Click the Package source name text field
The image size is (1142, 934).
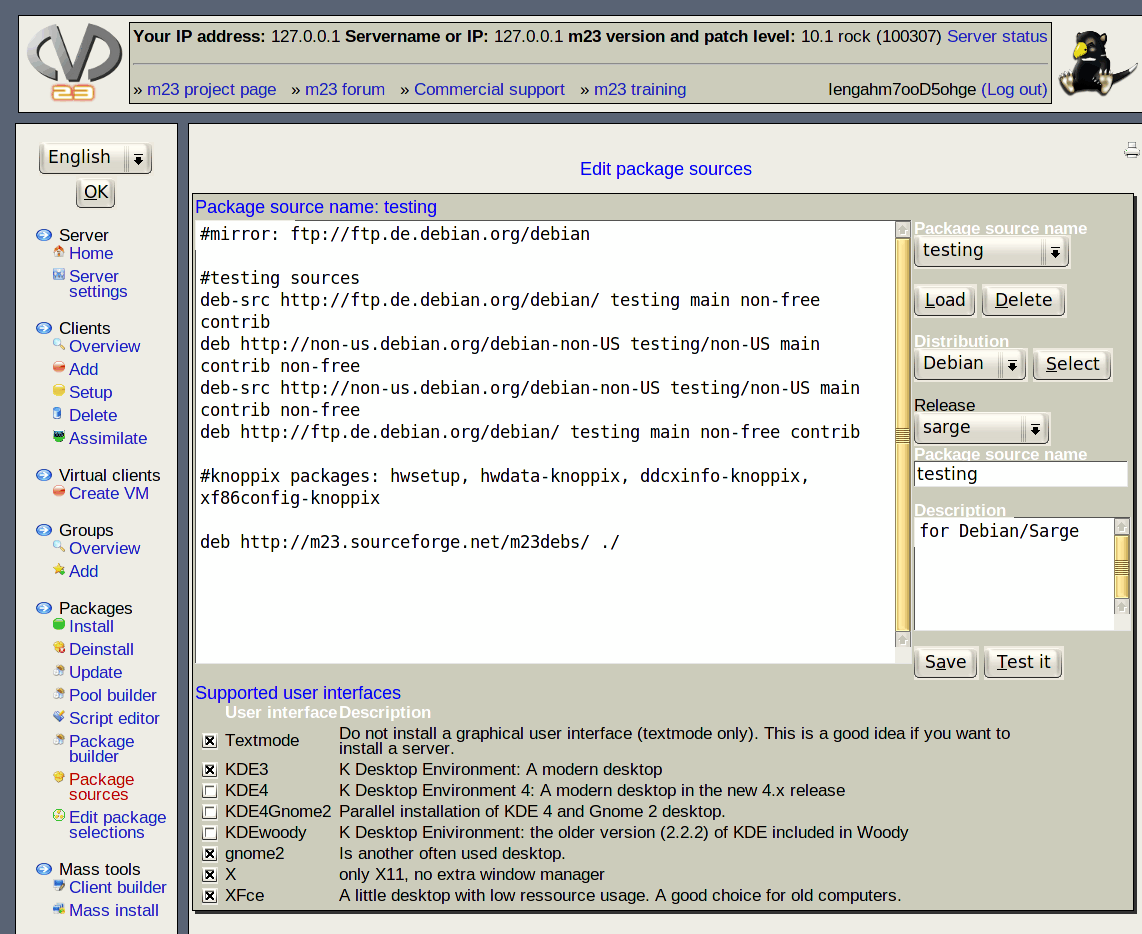[x=1020, y=474]
